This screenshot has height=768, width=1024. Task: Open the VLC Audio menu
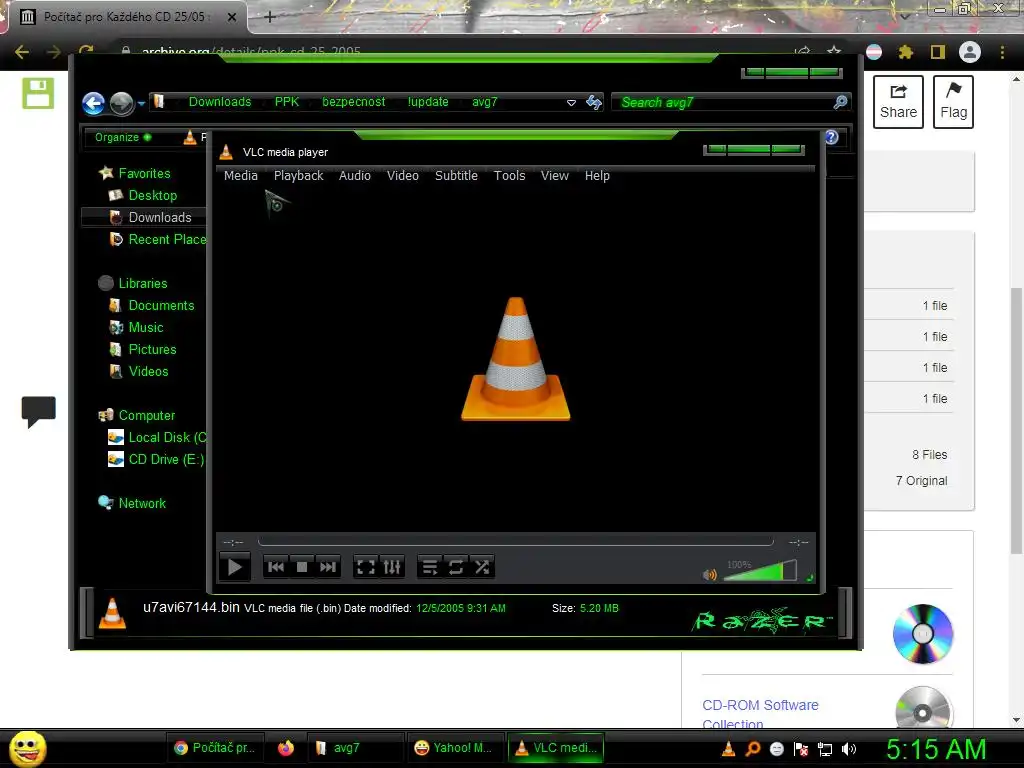click(x=355, y=176)
